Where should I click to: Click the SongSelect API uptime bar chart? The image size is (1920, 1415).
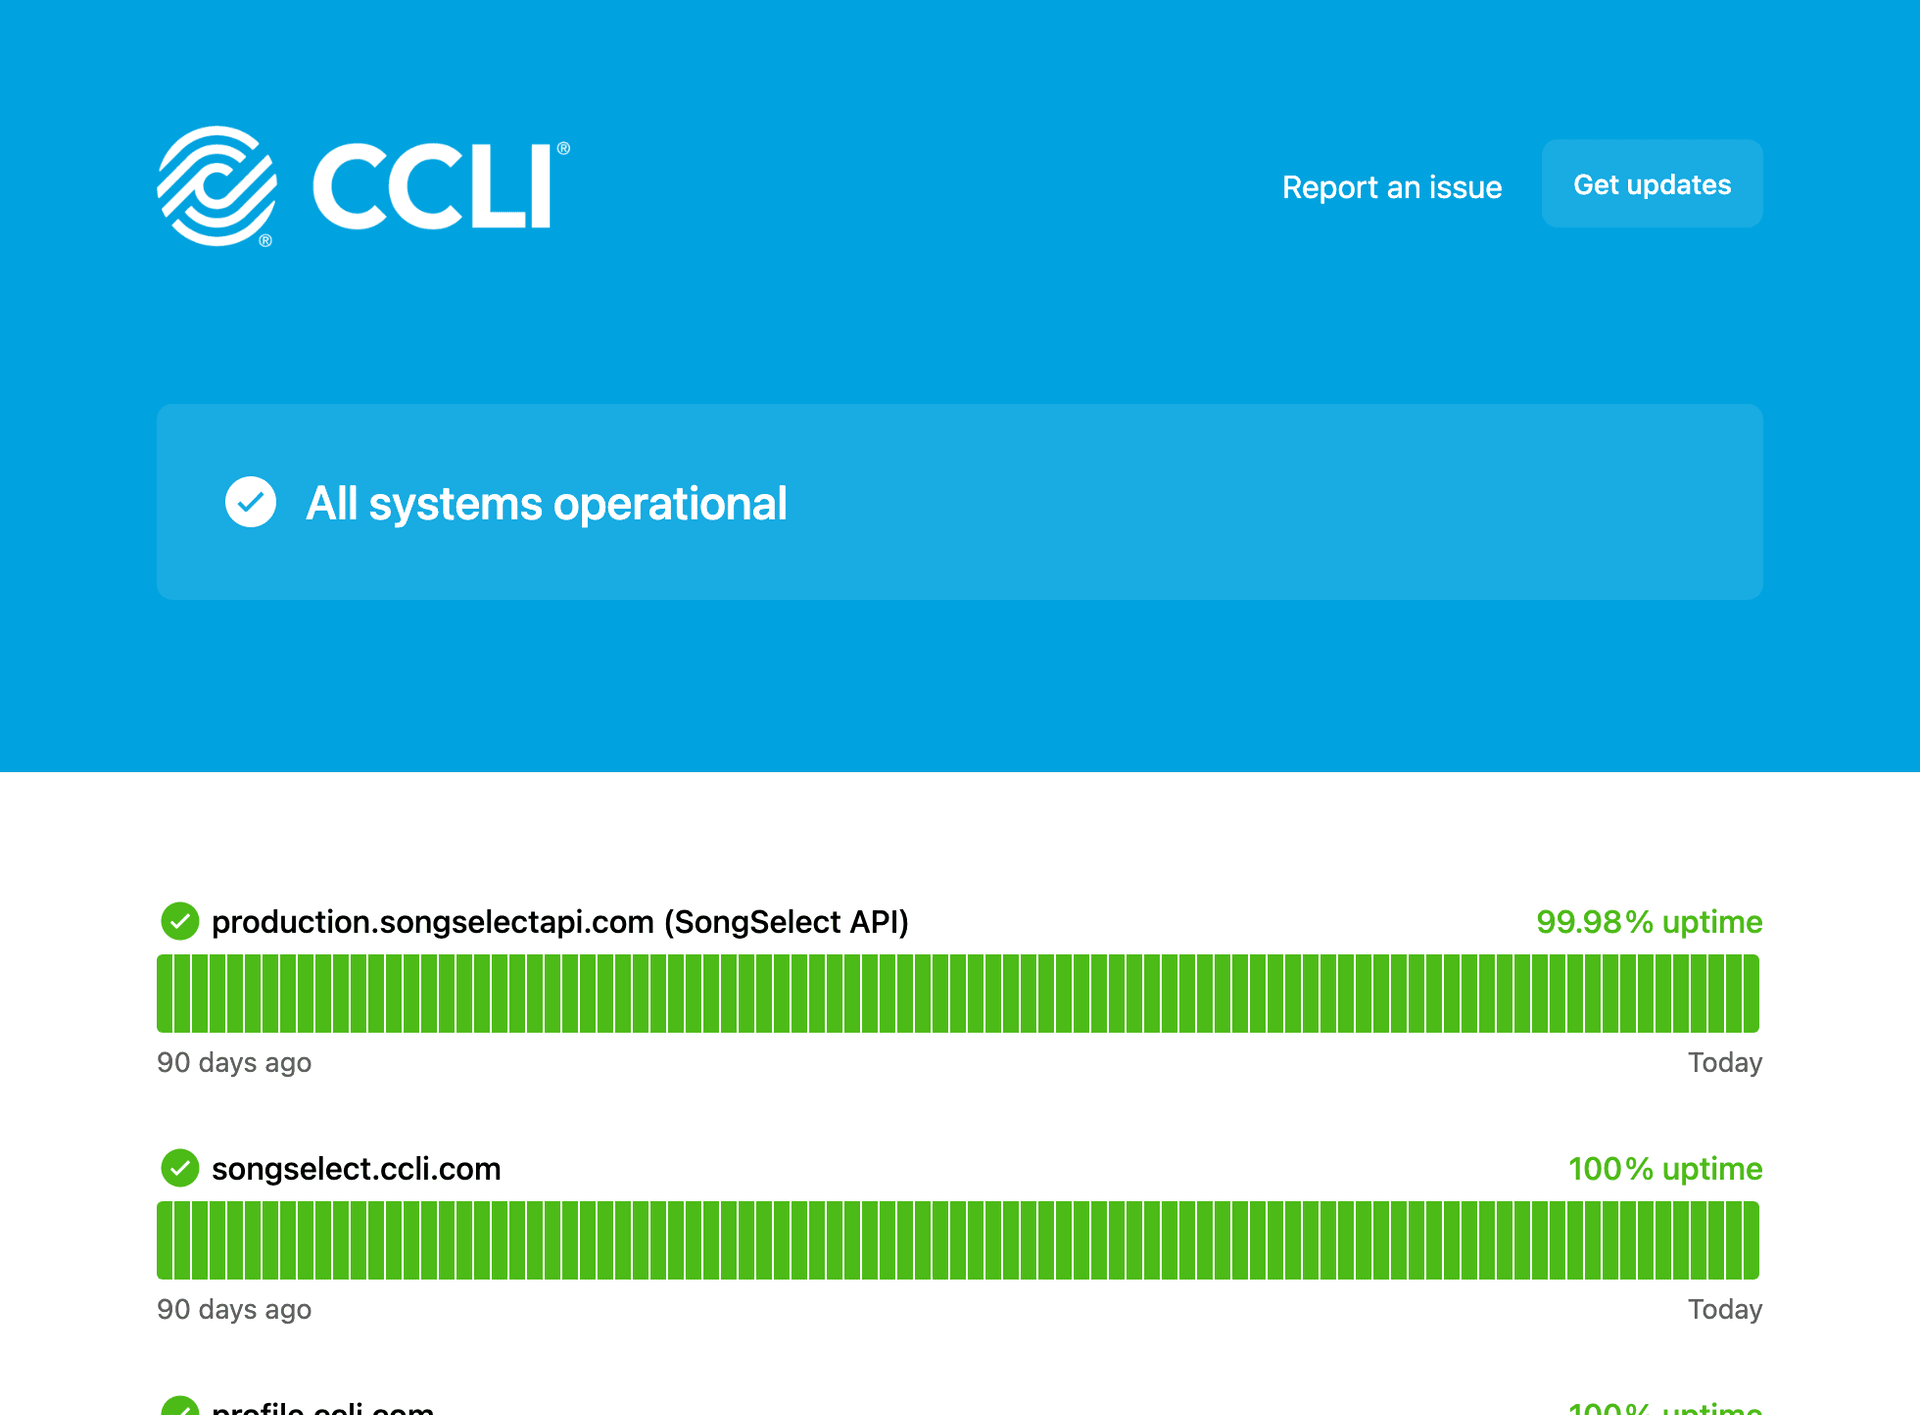tap(958, 993)
